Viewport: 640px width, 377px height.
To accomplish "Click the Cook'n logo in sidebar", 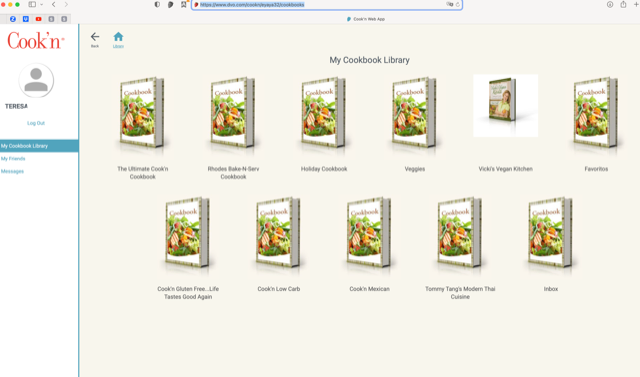I will click(36, 41).
